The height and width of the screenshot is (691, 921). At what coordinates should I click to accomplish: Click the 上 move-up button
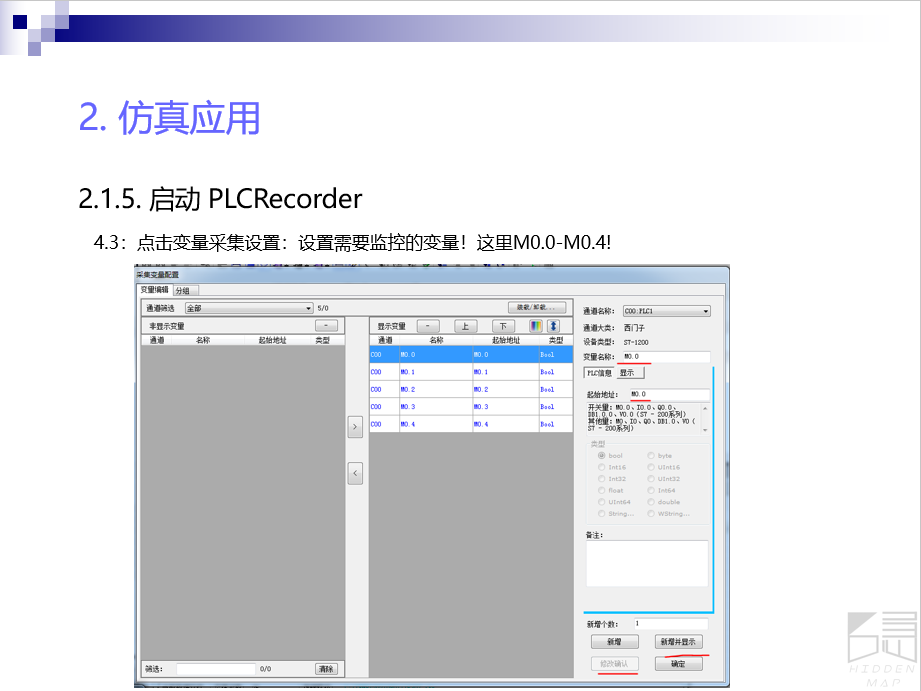pyautogui.click(x=466, y=326)
